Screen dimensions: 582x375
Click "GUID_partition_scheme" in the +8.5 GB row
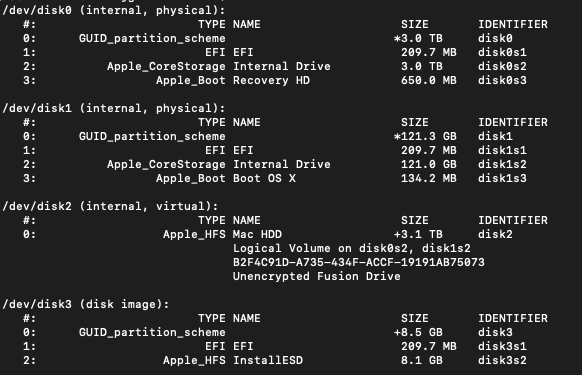[x=152, y=332]
